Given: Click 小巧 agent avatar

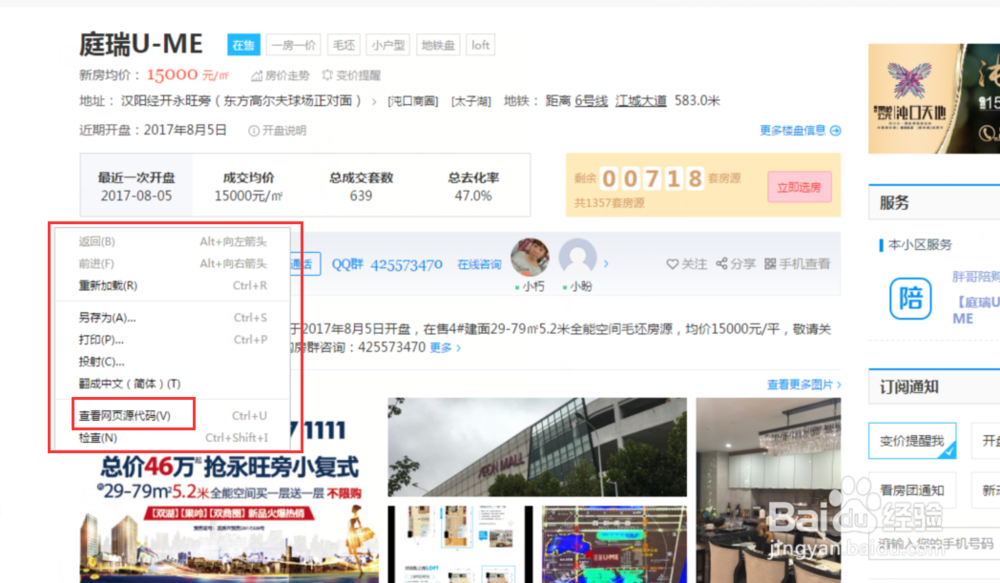Looking at the screenshot, I should tap(529, 257).
